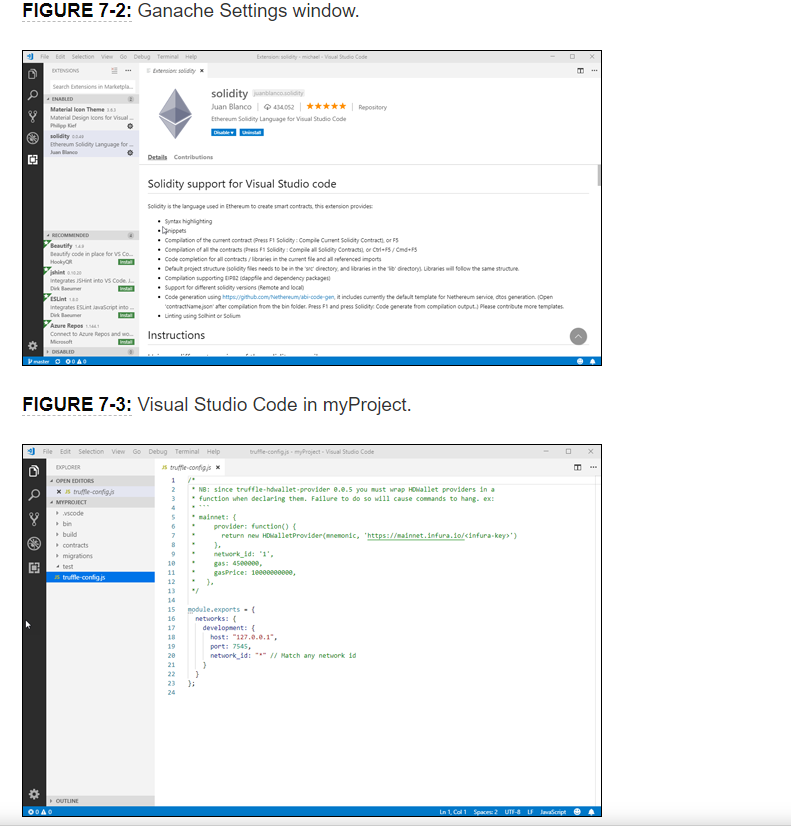
Task: Clear extensions search results icon in EXTENSIONS header
Action: coord(114,70)
